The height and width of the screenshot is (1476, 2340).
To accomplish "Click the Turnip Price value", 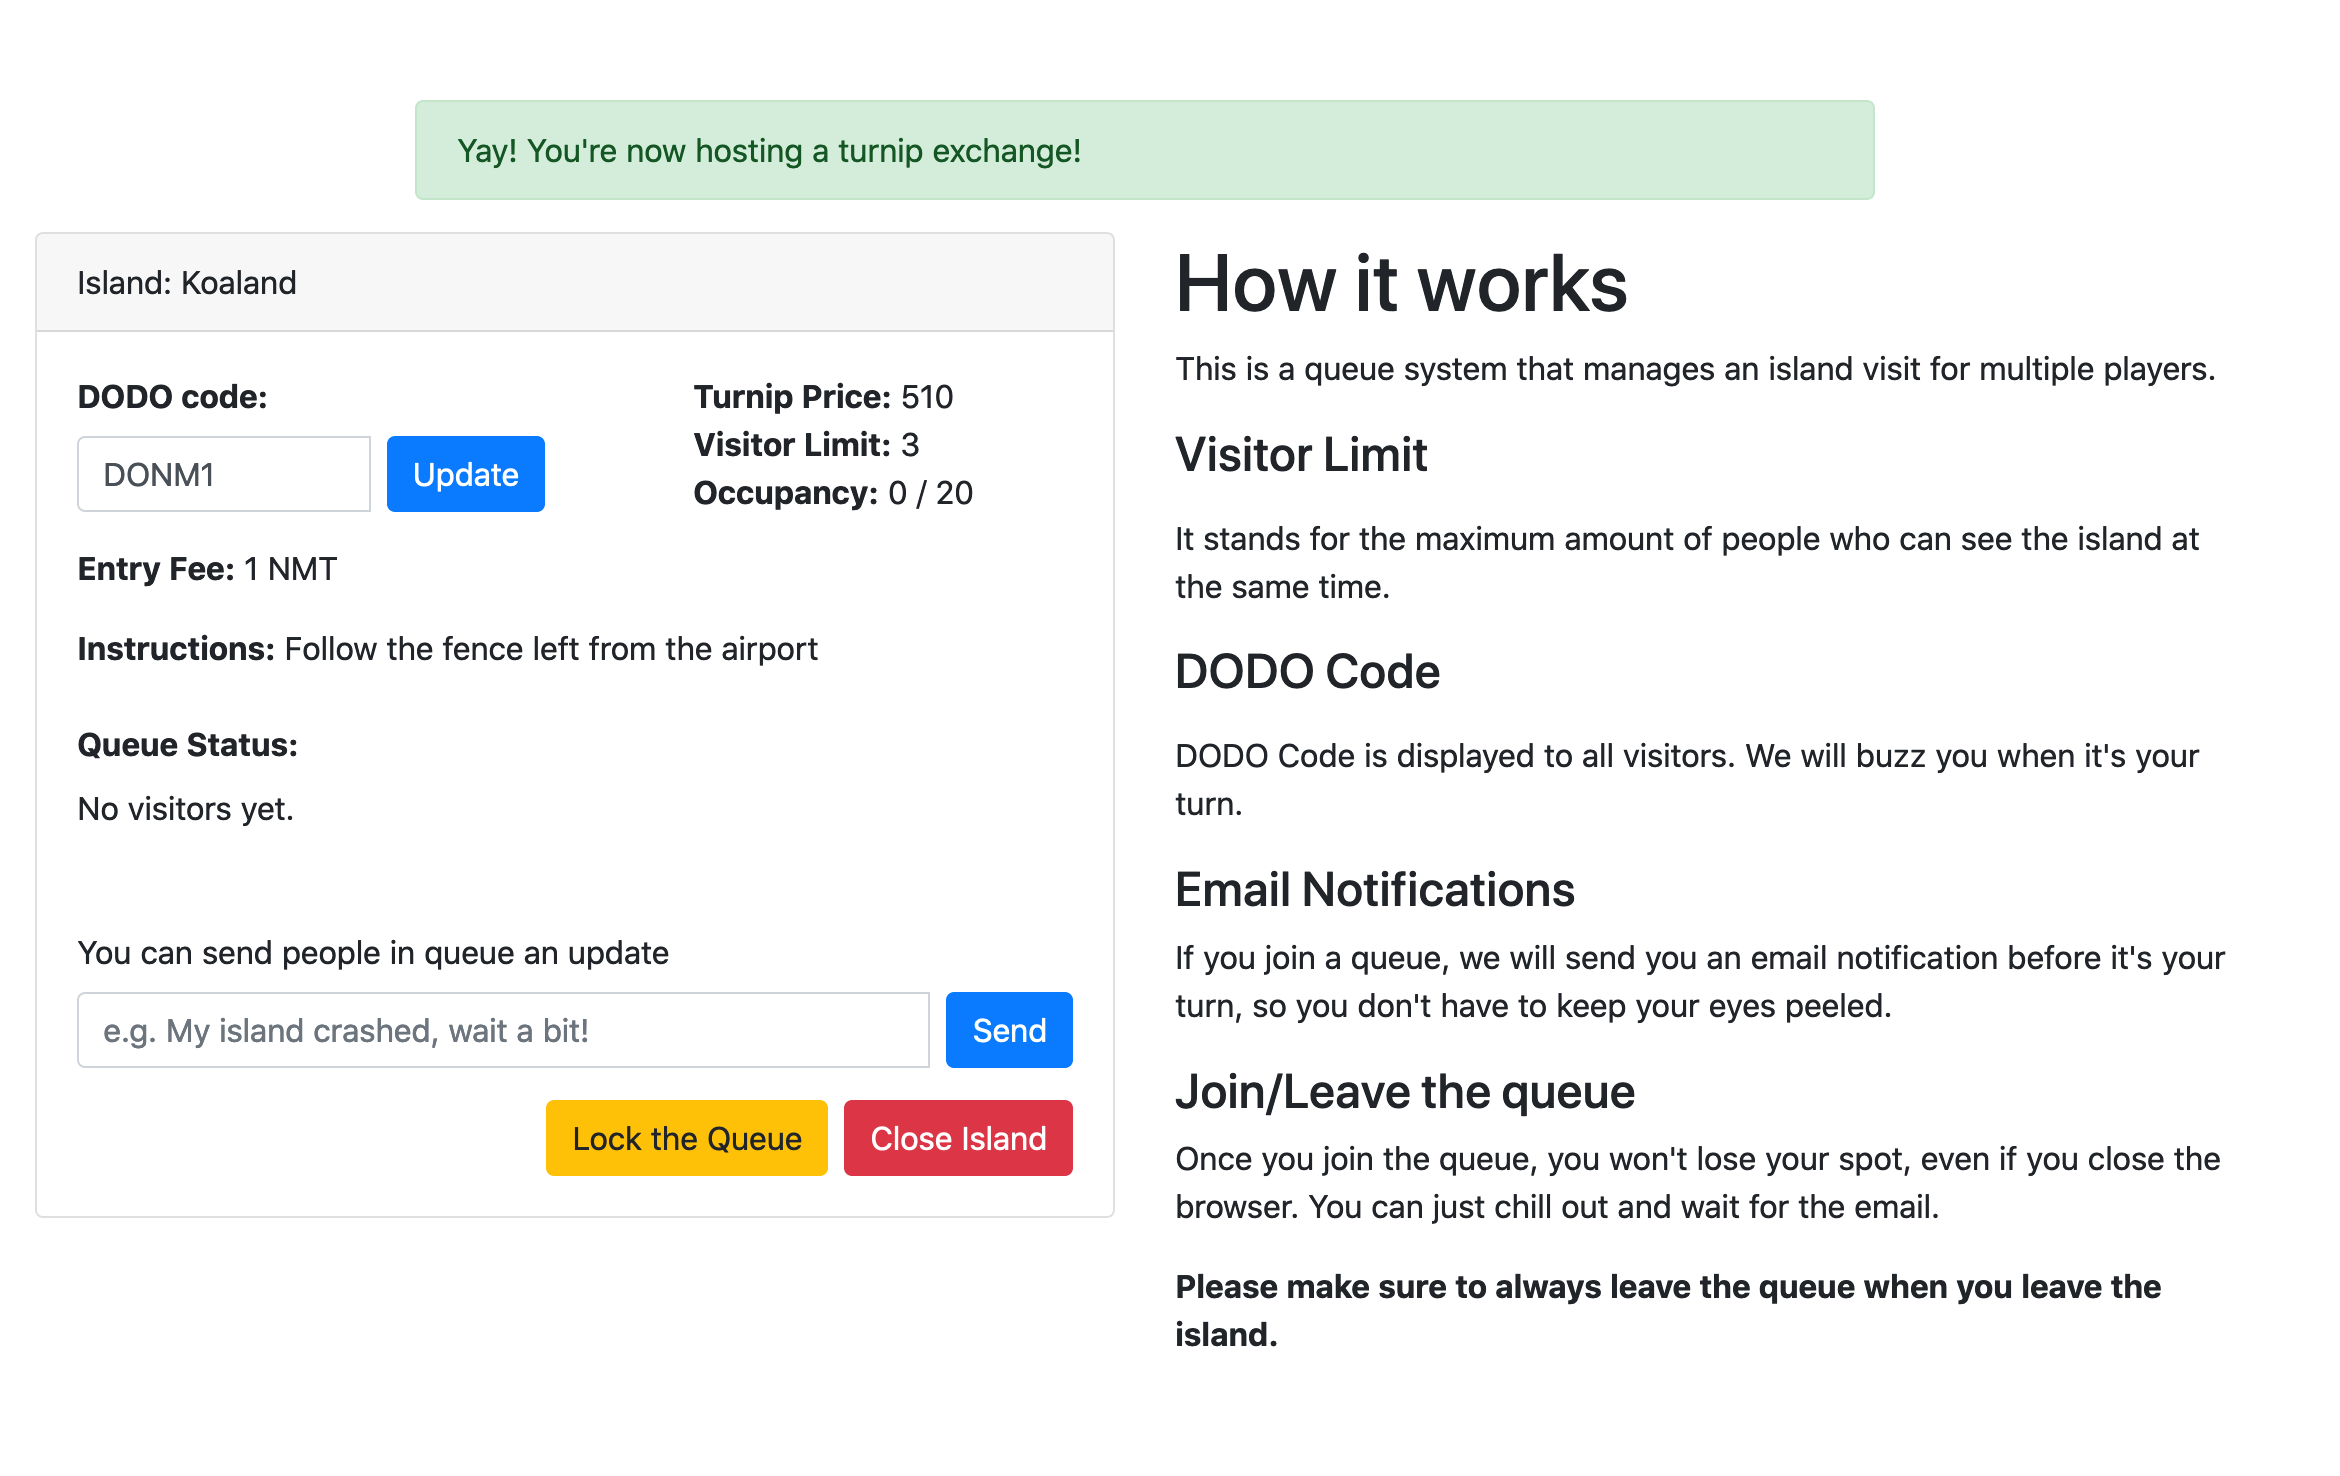I will coord(926,397).
